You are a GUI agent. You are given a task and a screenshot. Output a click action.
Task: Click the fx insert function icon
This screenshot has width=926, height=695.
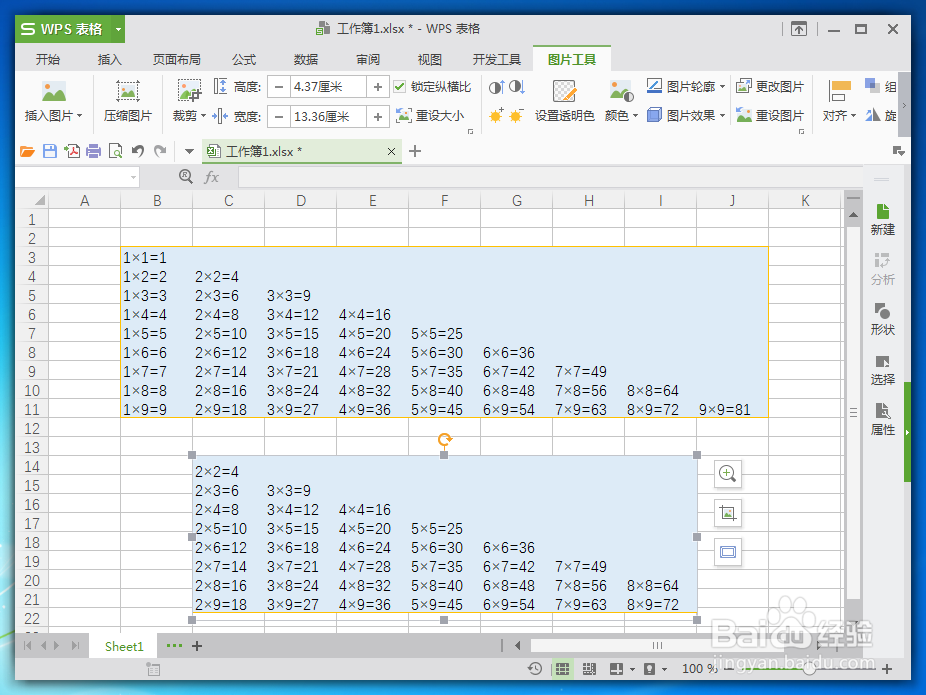[211, 177]
